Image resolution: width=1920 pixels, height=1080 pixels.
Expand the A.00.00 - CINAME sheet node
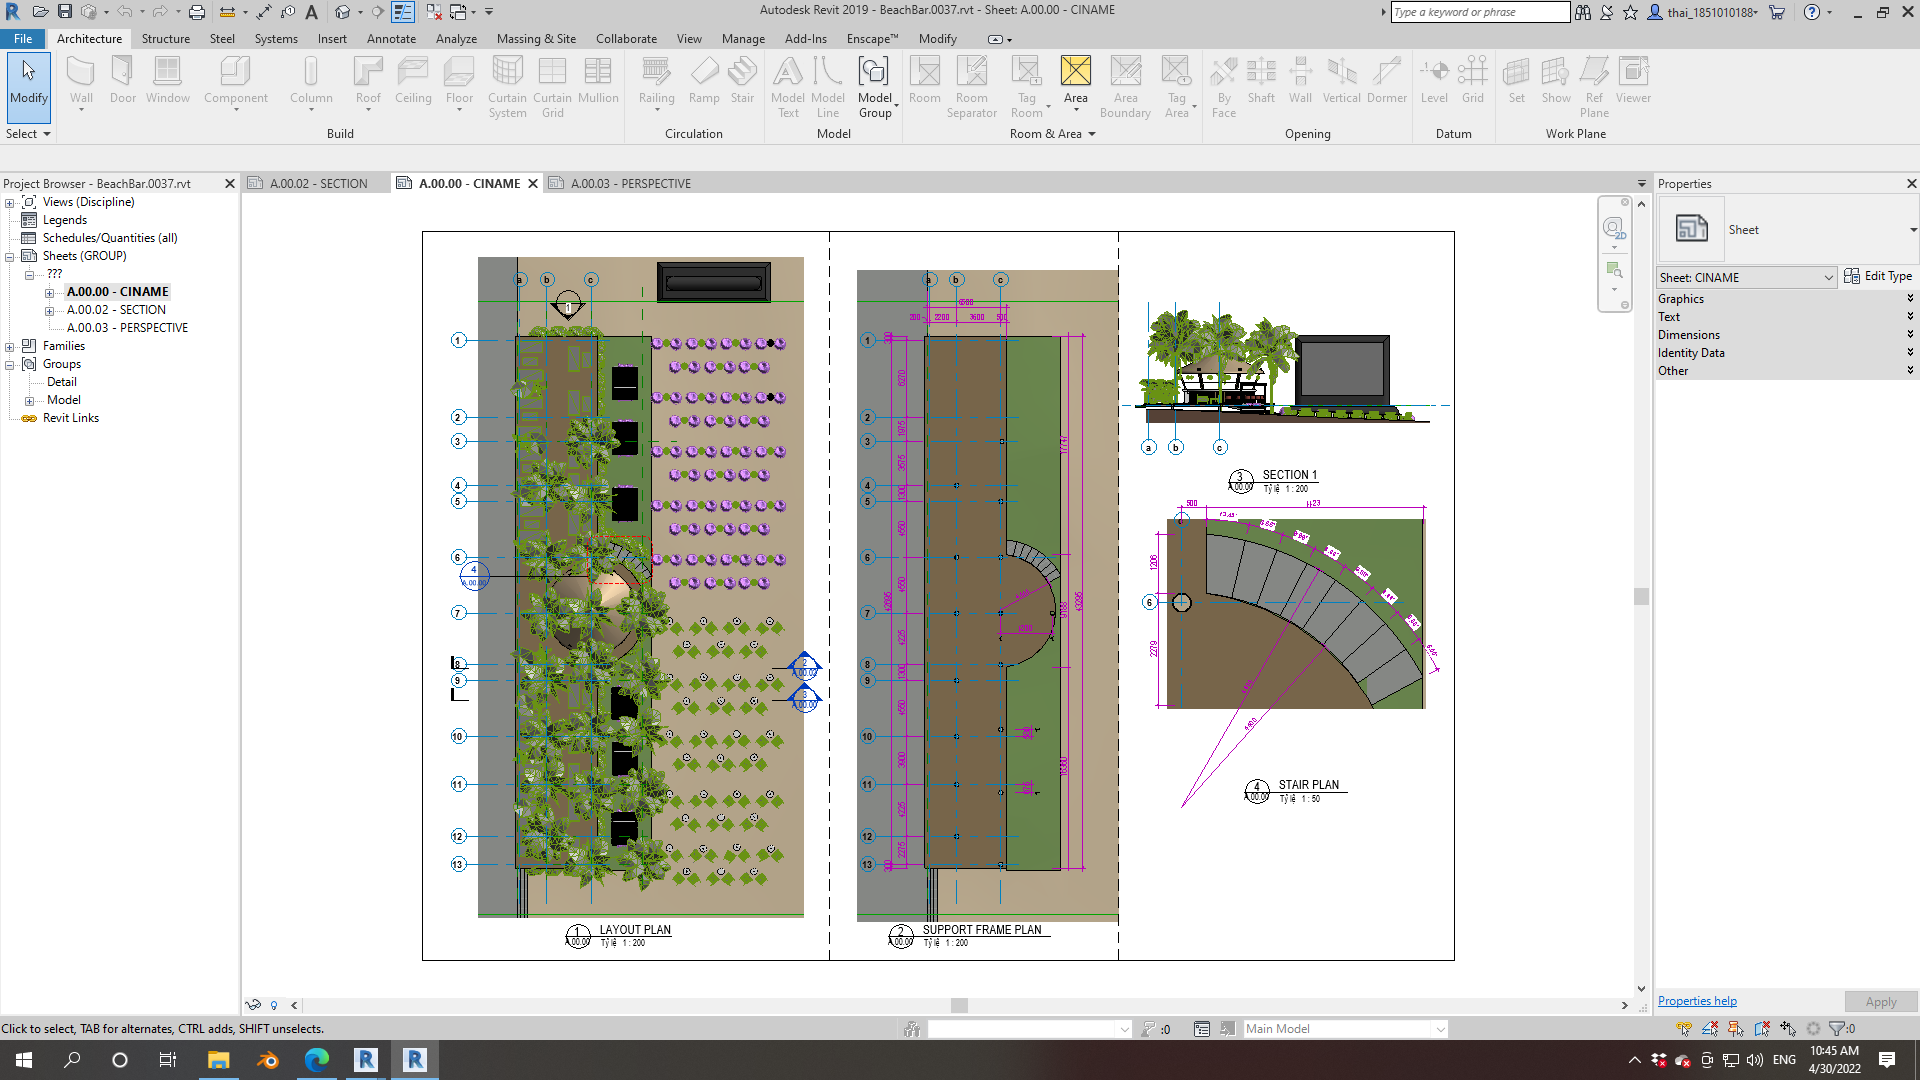[50, 293]
